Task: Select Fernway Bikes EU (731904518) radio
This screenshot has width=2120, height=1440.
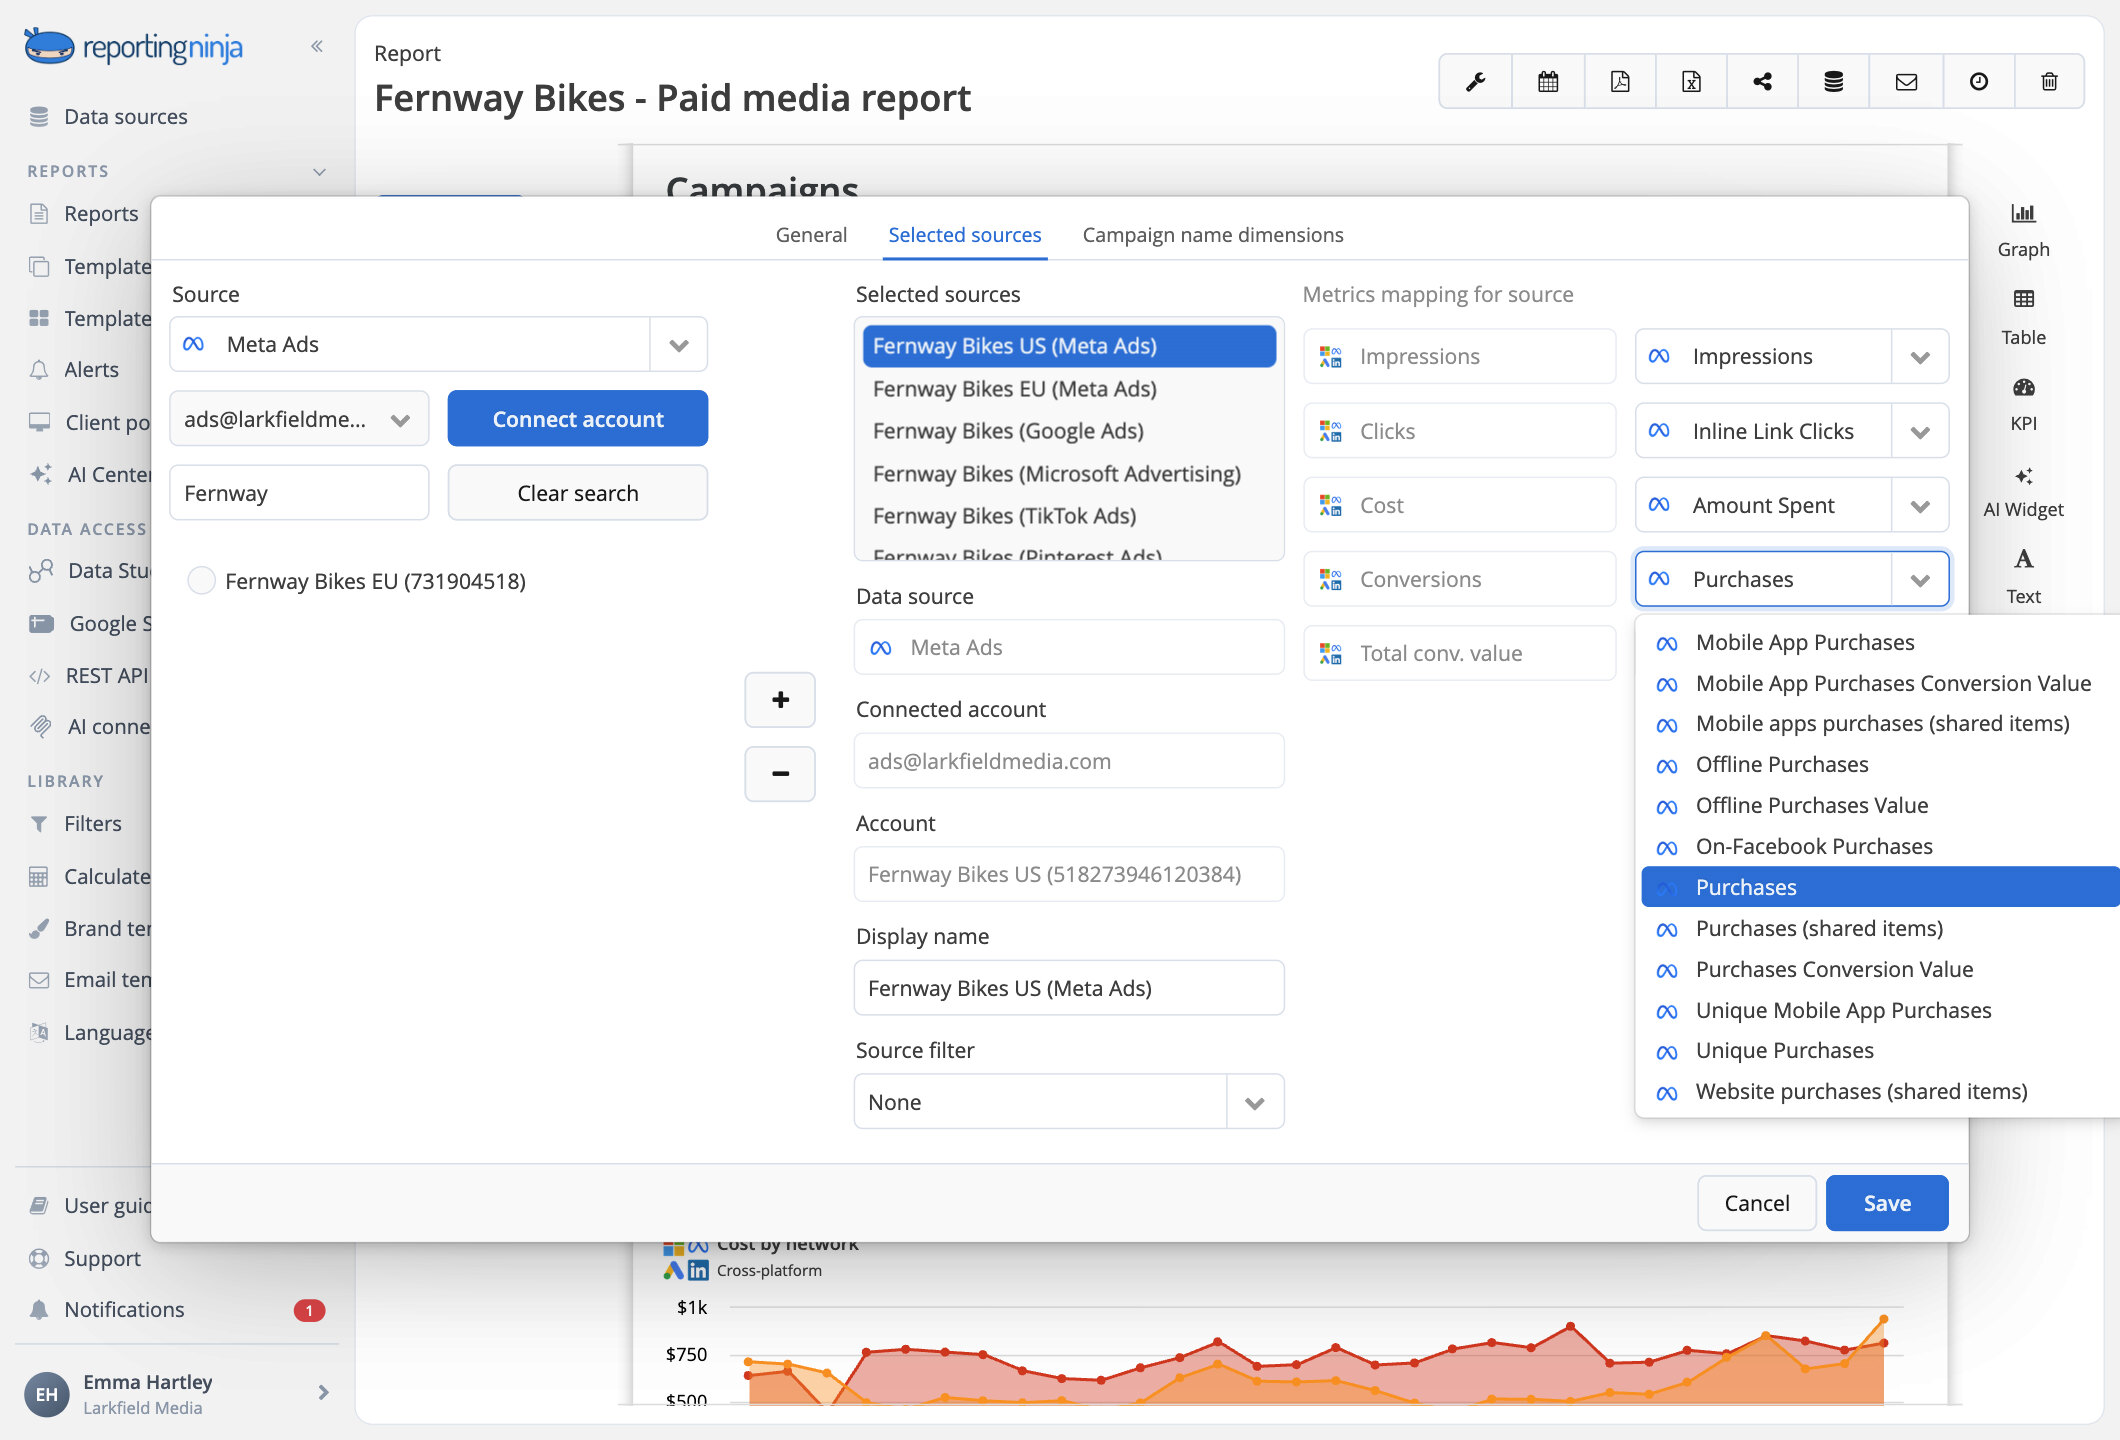Action: tap(202, 581)
